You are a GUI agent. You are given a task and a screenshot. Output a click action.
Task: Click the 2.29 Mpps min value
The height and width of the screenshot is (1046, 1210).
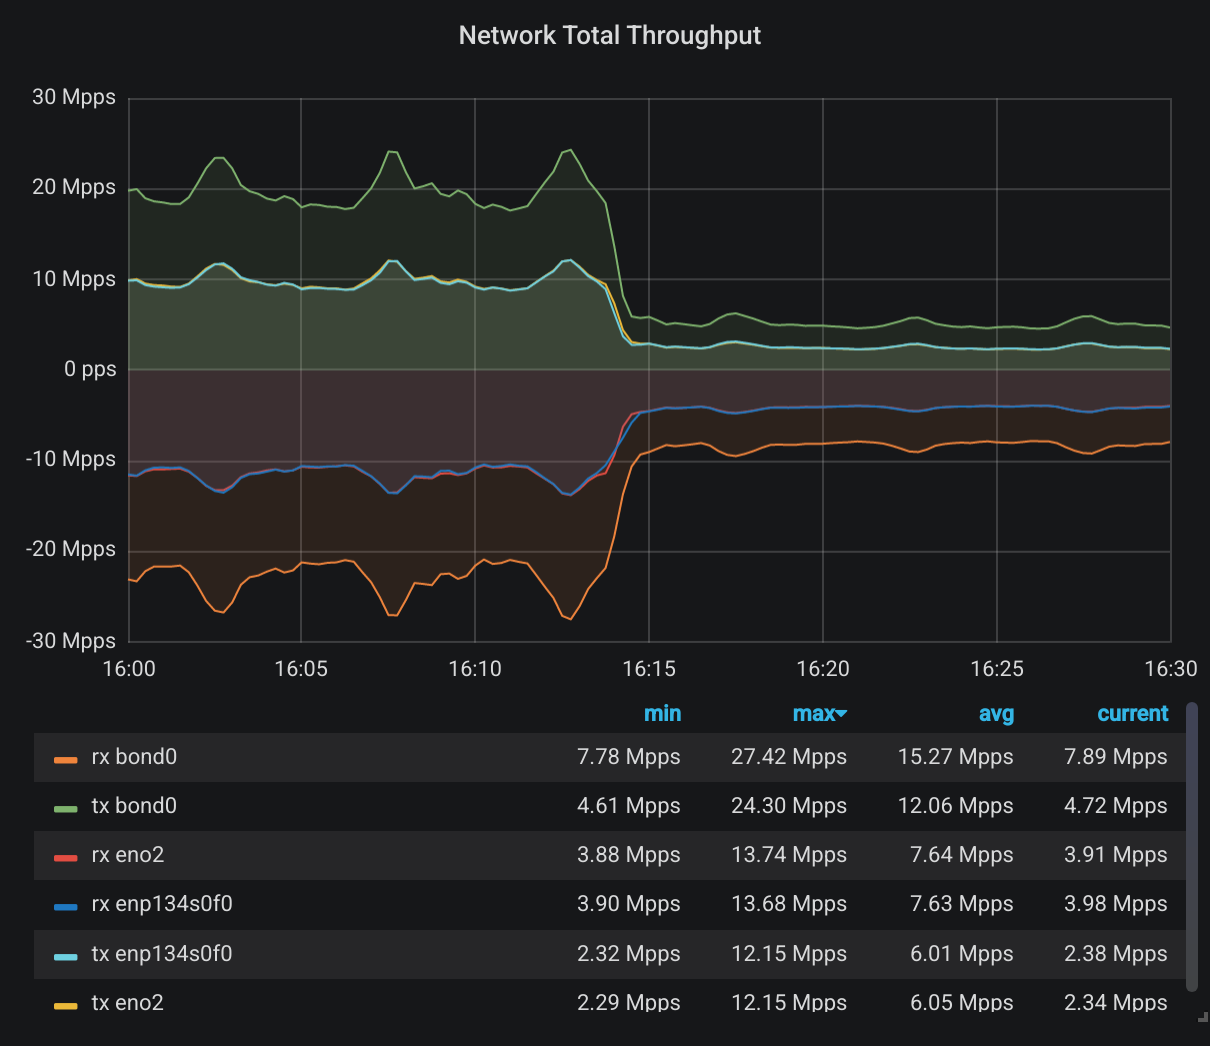[x=629, y=1002]
